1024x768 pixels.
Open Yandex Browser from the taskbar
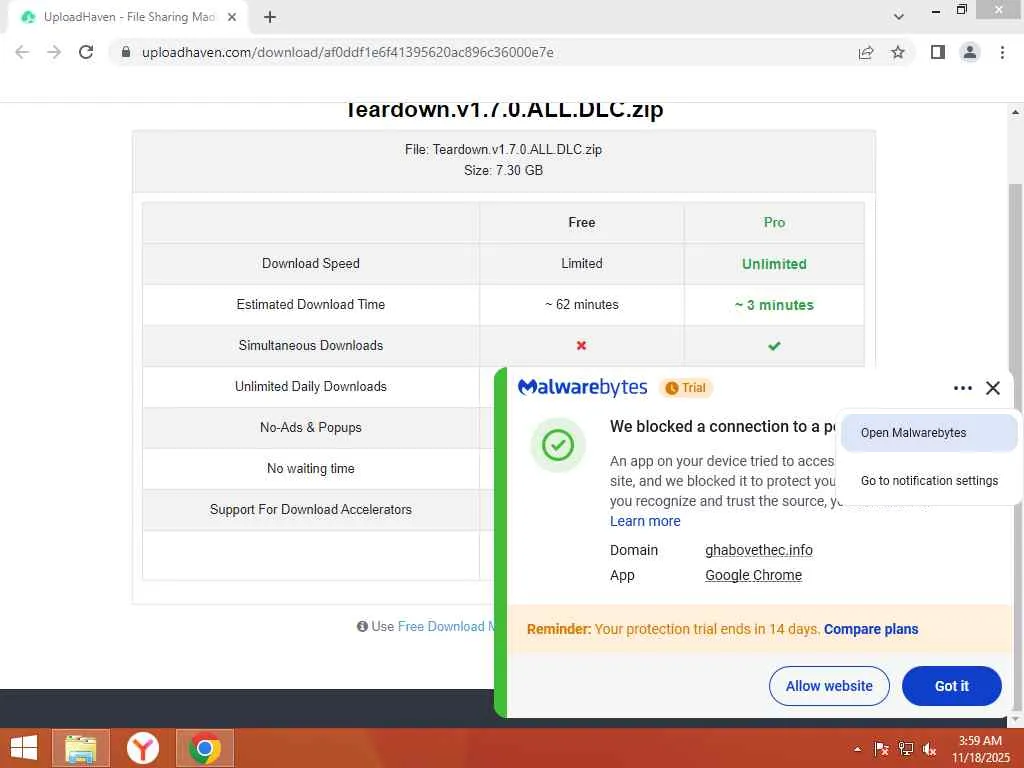click(142, 748)
